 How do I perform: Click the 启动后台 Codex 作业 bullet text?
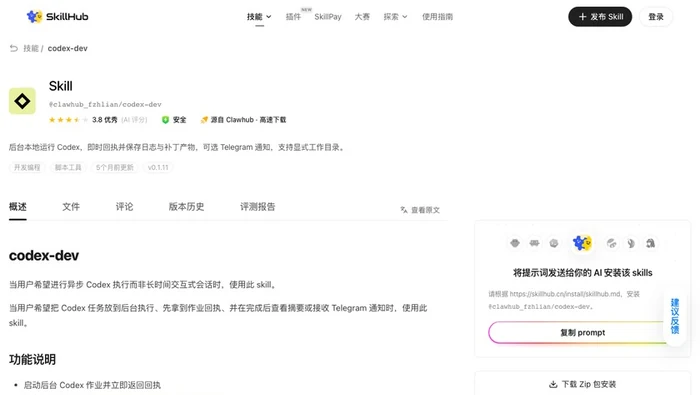coord(92,385)
